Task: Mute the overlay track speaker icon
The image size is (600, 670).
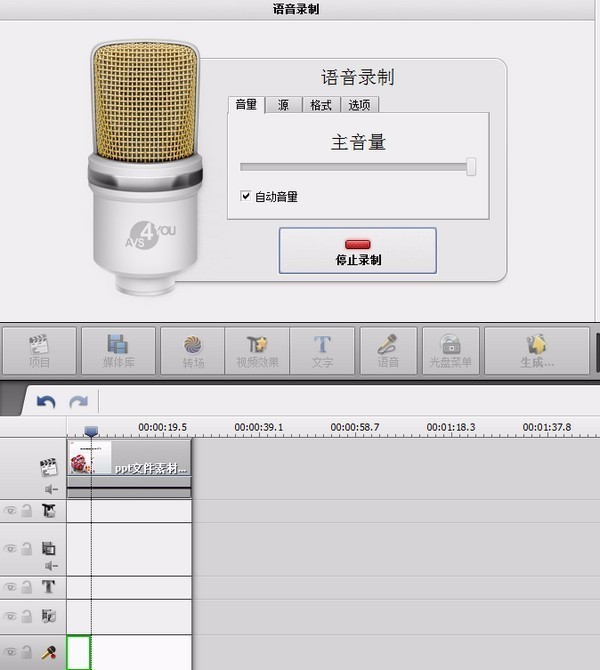Action: click(51, 566)
